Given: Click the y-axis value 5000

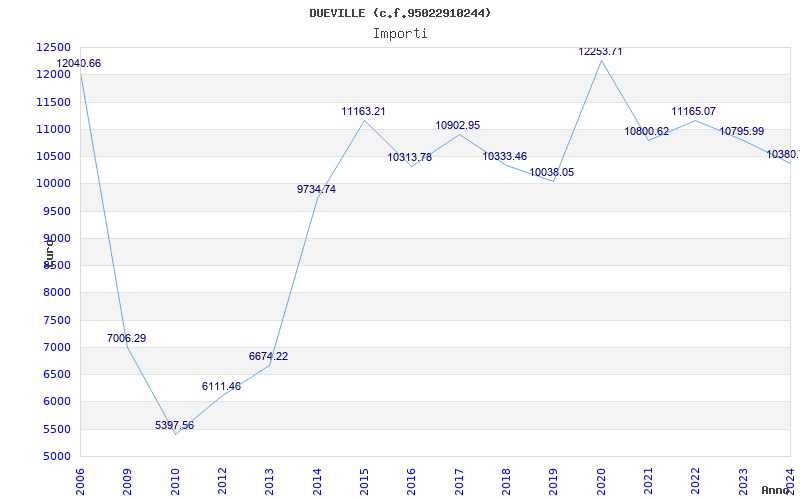Looking at the screenshot, I should point(56,456).
